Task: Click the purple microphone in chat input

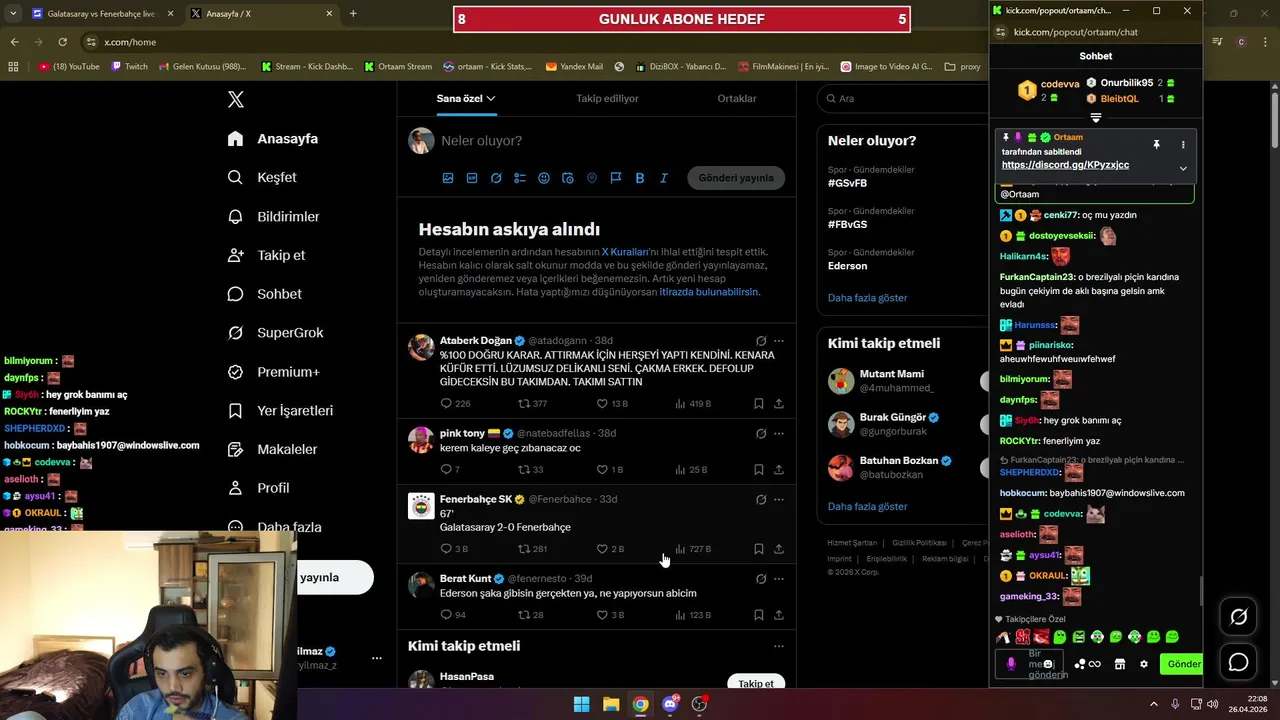Action: click(x=1011, y=664)
